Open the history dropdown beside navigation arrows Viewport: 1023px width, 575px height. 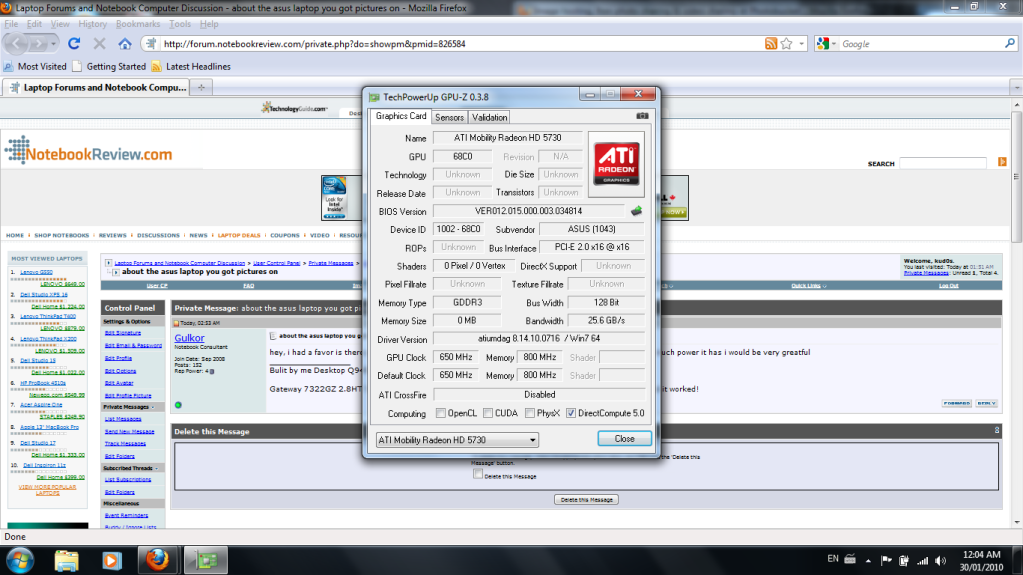click(53, 44)
